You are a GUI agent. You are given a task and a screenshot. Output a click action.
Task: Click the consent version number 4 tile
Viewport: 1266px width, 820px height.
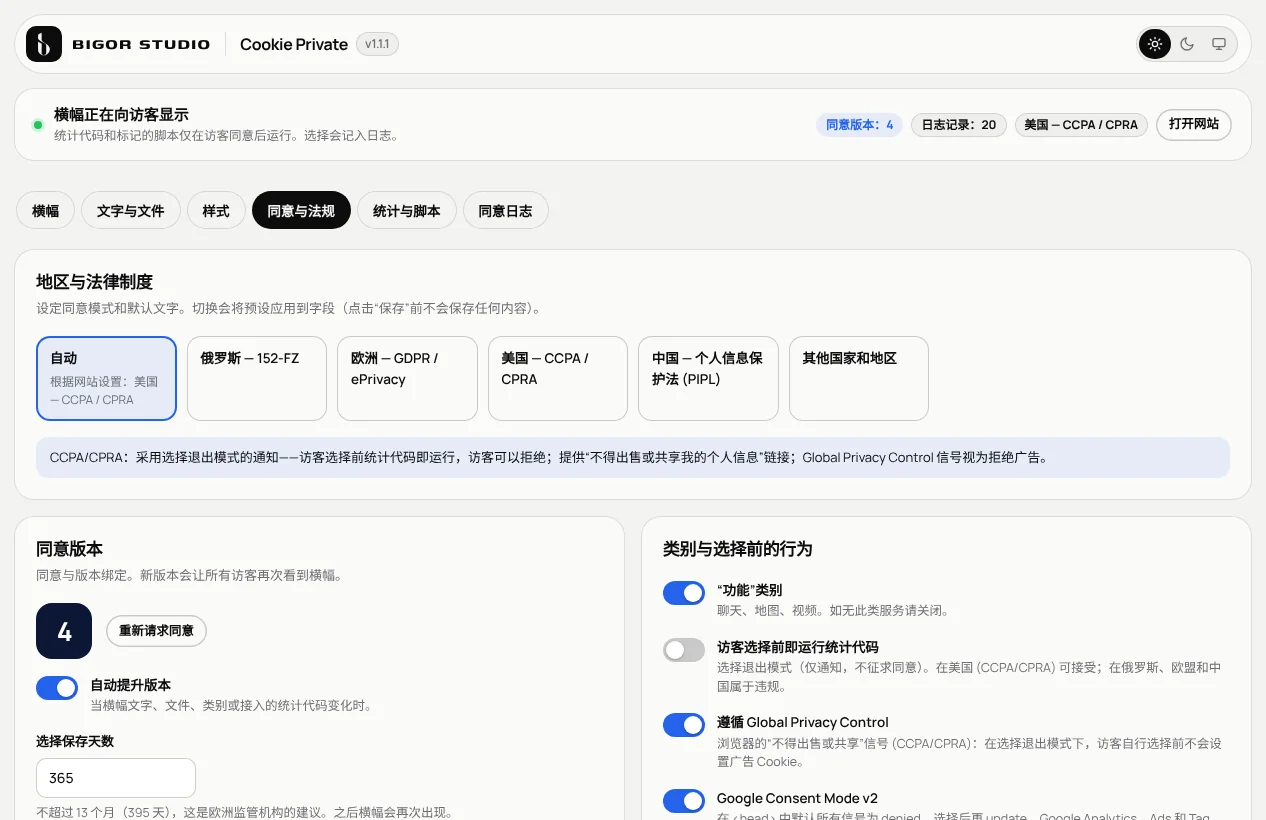pyautogui.click(x=64, y=631)
